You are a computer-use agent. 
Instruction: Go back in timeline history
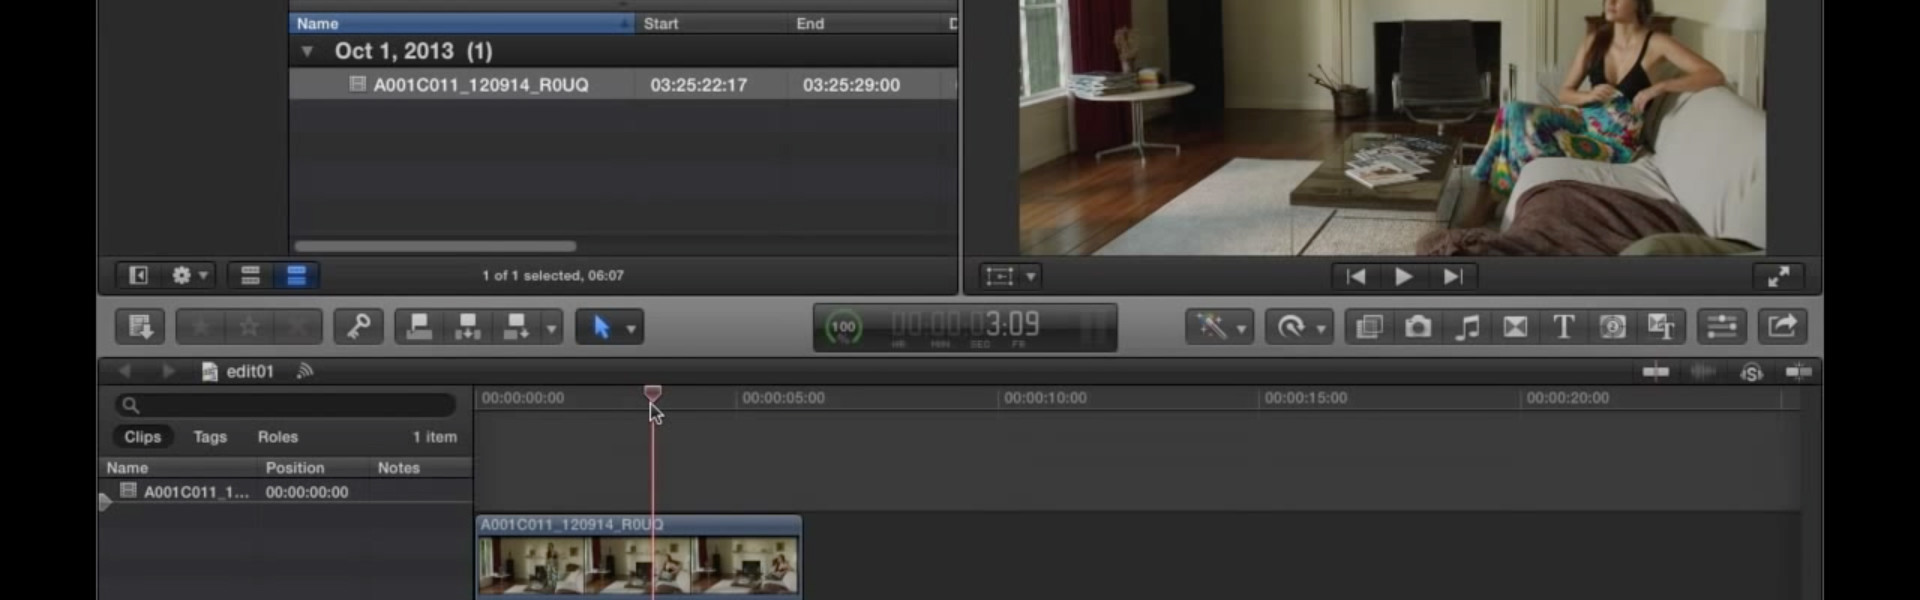click(x=125, y=371)
